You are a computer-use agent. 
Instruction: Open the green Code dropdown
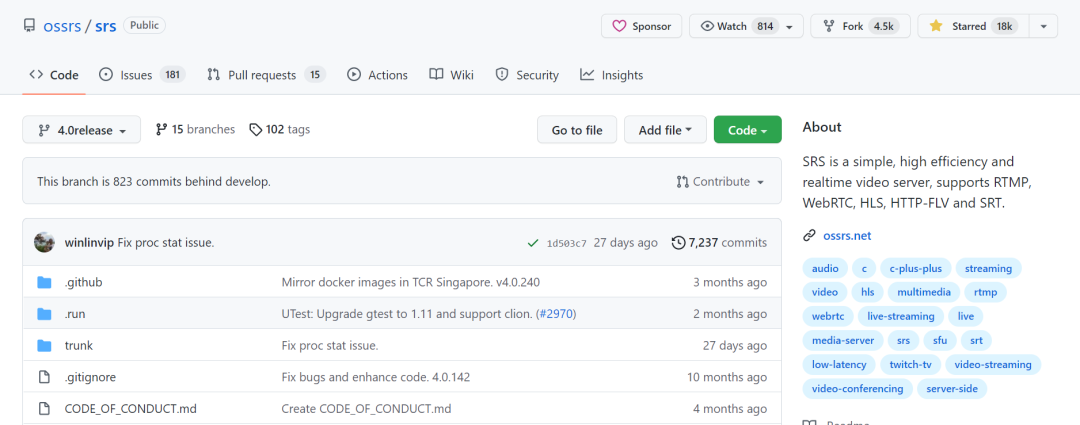point(747,130)
